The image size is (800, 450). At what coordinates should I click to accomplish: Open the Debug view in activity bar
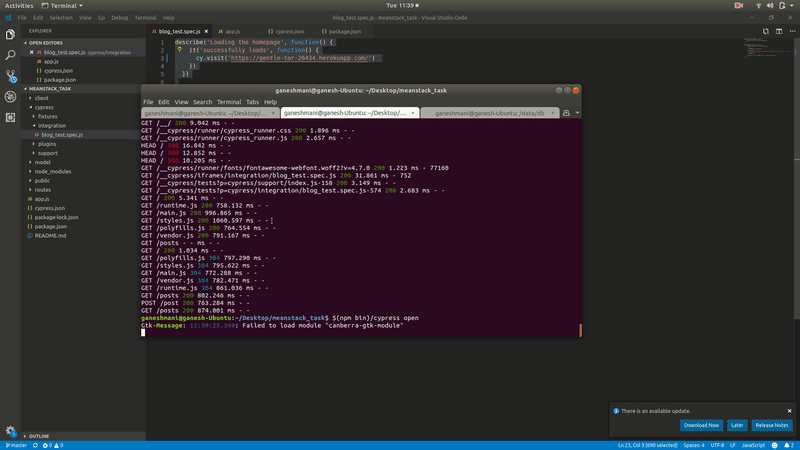pyautogui.click(x=10, y=96)
